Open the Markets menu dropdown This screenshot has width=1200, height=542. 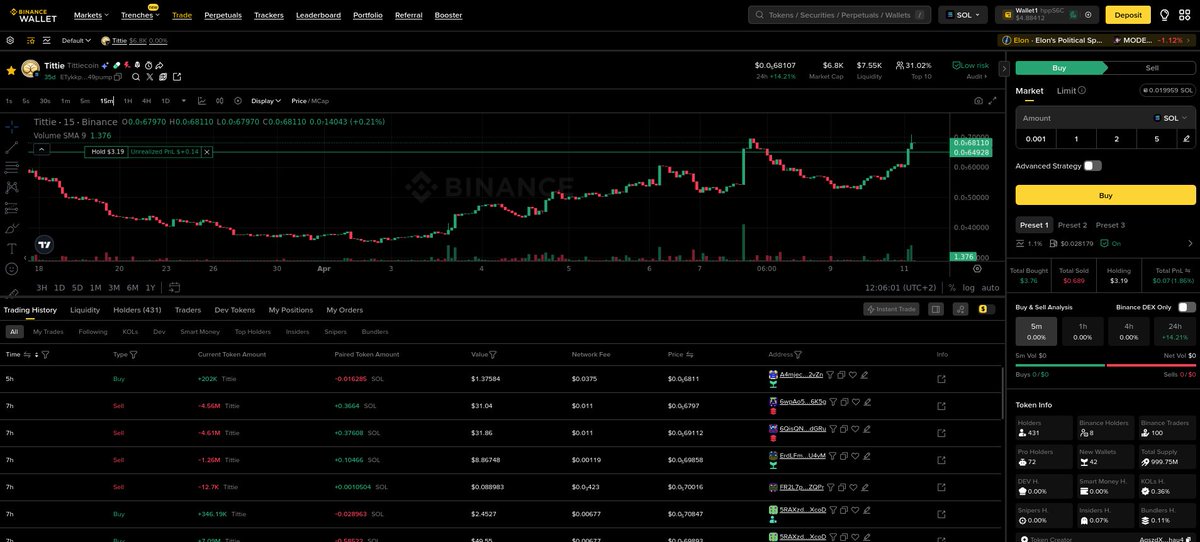point(92,15)
